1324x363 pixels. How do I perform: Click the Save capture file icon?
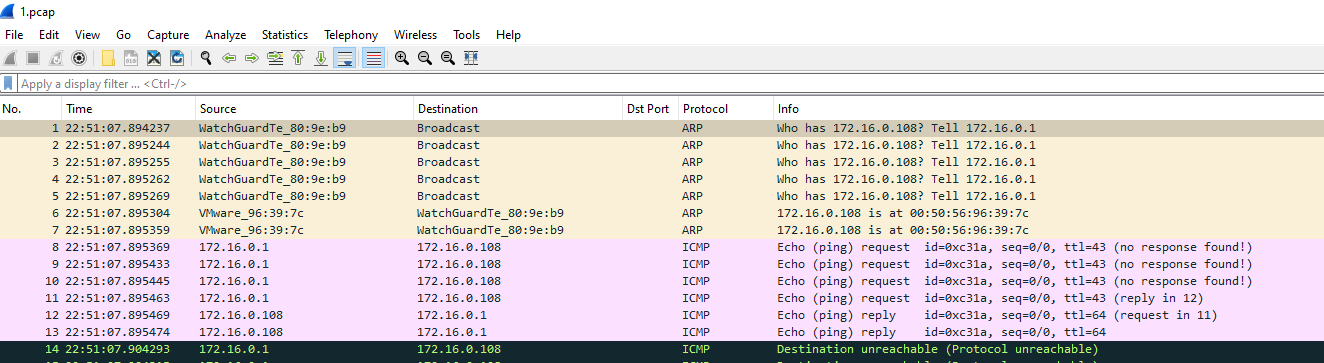(x=131, y=58)
